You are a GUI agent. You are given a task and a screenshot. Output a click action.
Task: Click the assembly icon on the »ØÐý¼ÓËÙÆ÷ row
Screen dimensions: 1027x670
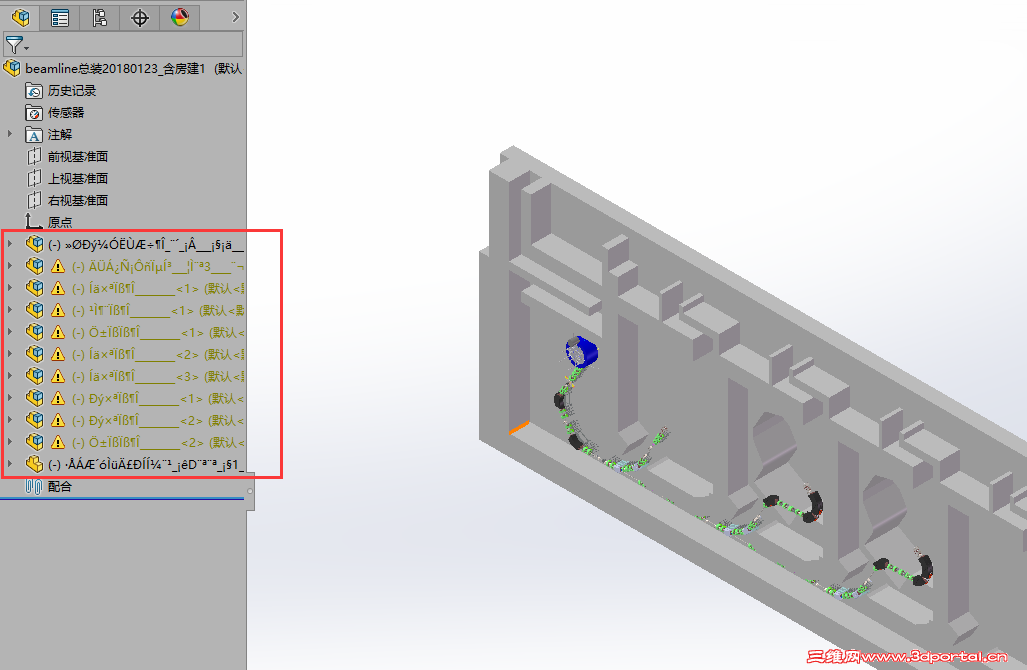35,244
